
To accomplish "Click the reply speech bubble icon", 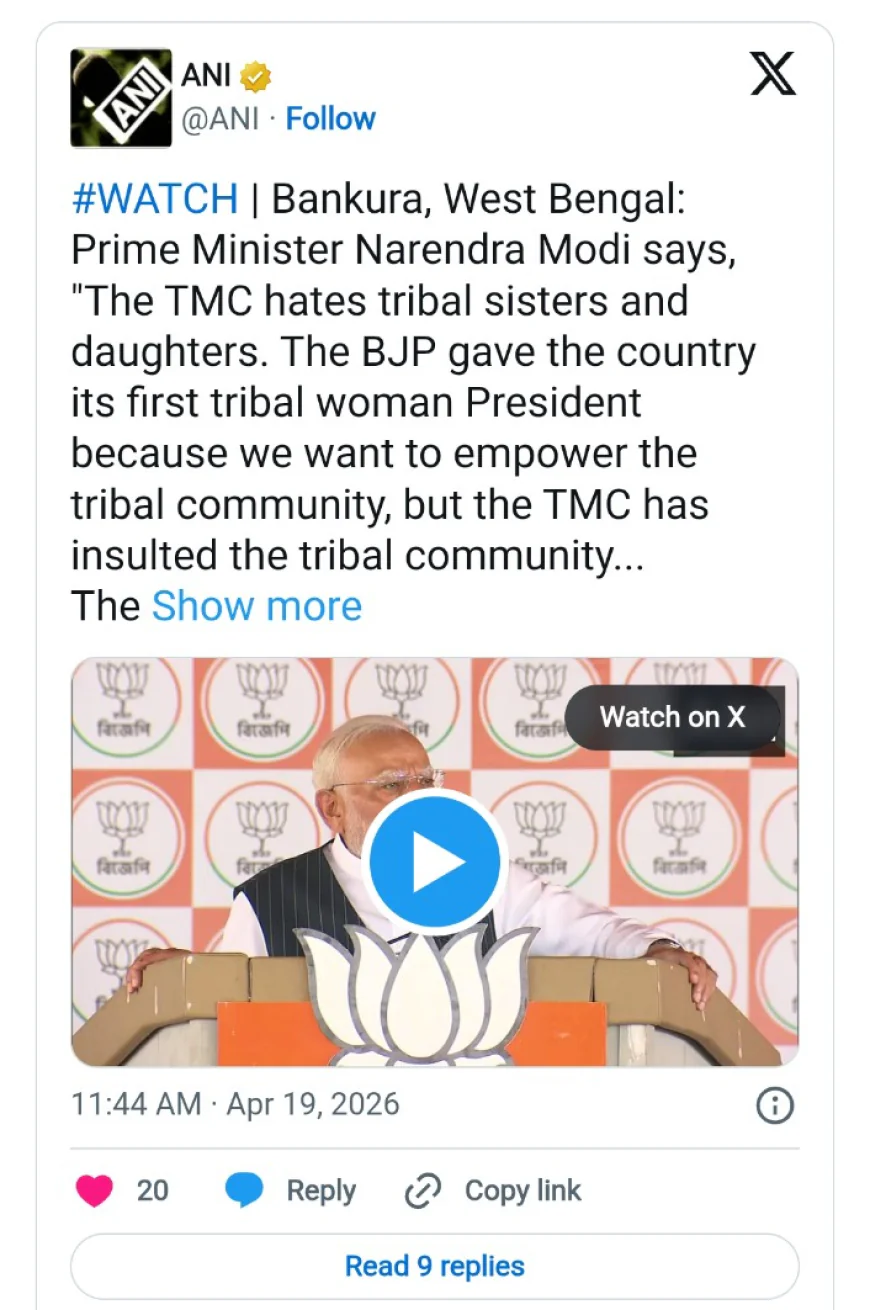I will [244, 1191].
